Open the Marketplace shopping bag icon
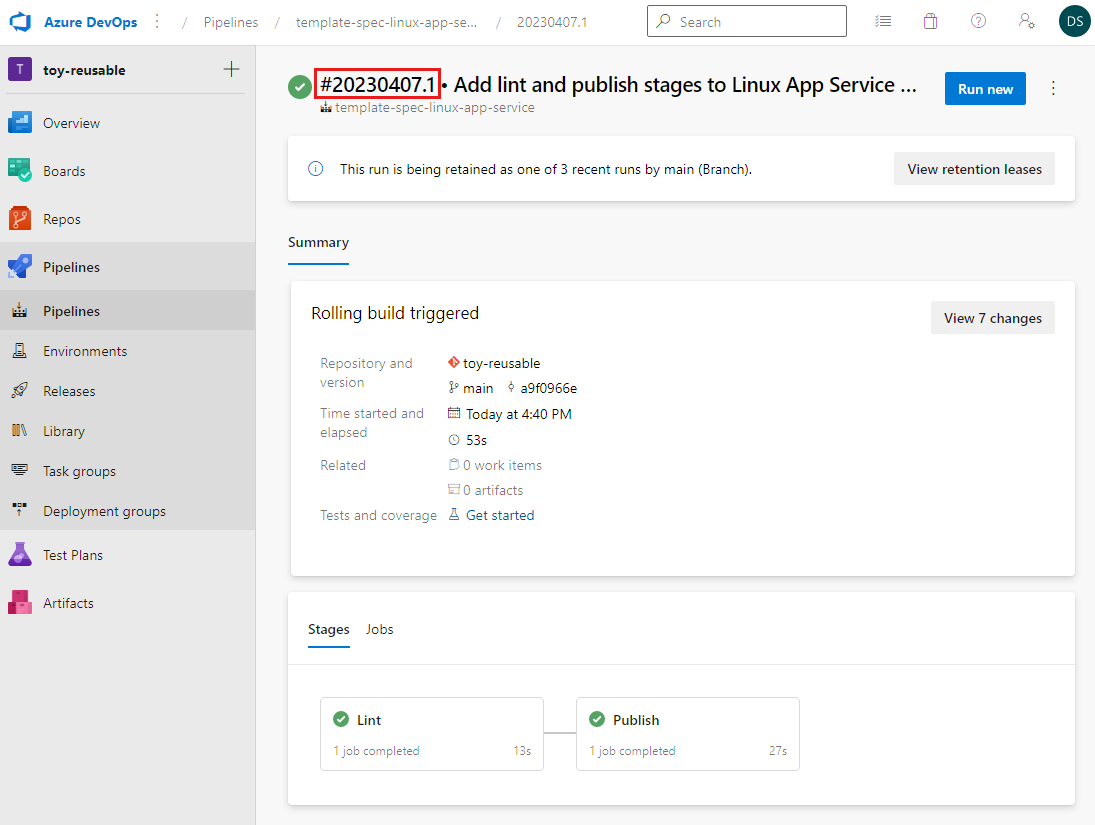The height and width of the screenshot is (825, 1095). tap(930, 22)
